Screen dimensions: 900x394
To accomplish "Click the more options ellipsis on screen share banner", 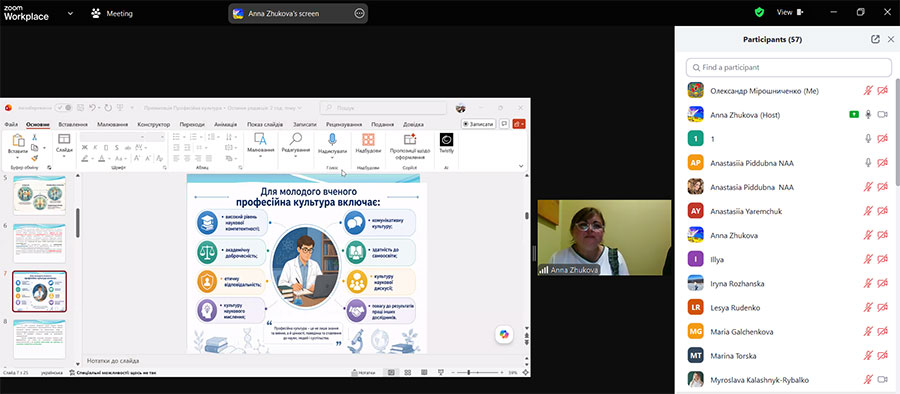I will [x=359, y=13].
